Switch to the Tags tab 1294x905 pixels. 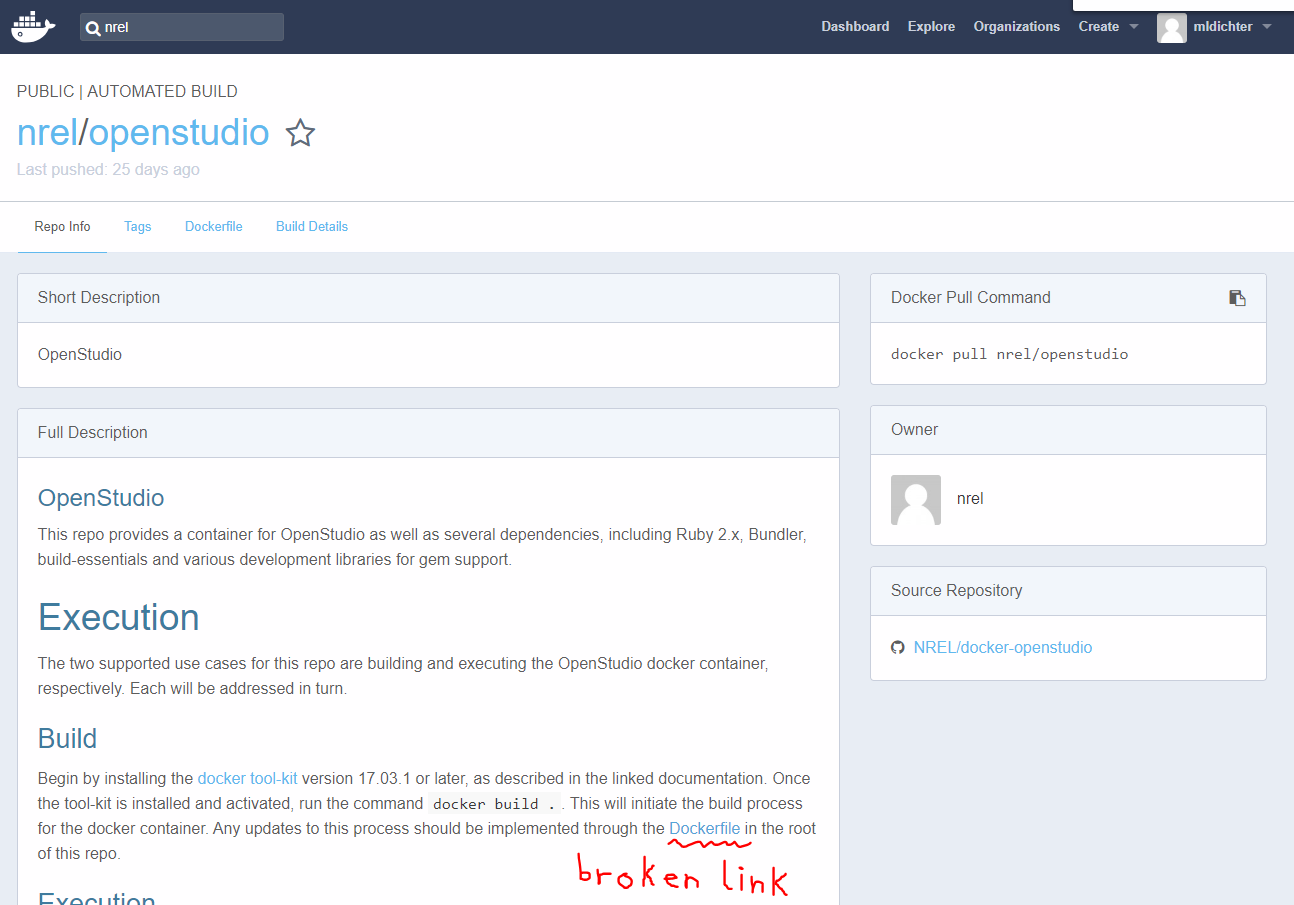click(x=137, y=227)
